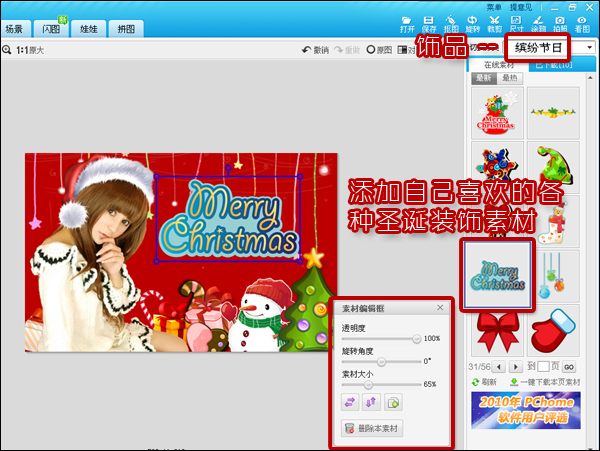Flip material vertically in edit box
This screenshot has height=451, width=600.
pyautogui.click(x=369, y=401)
